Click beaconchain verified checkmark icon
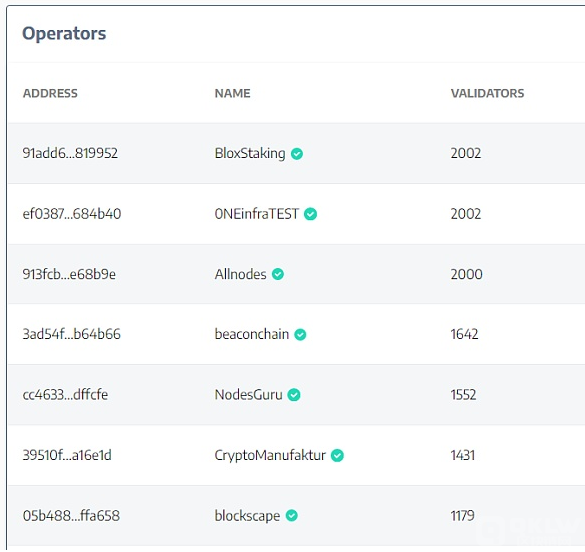The image size is (585, 552). click(x=300, y=335)
